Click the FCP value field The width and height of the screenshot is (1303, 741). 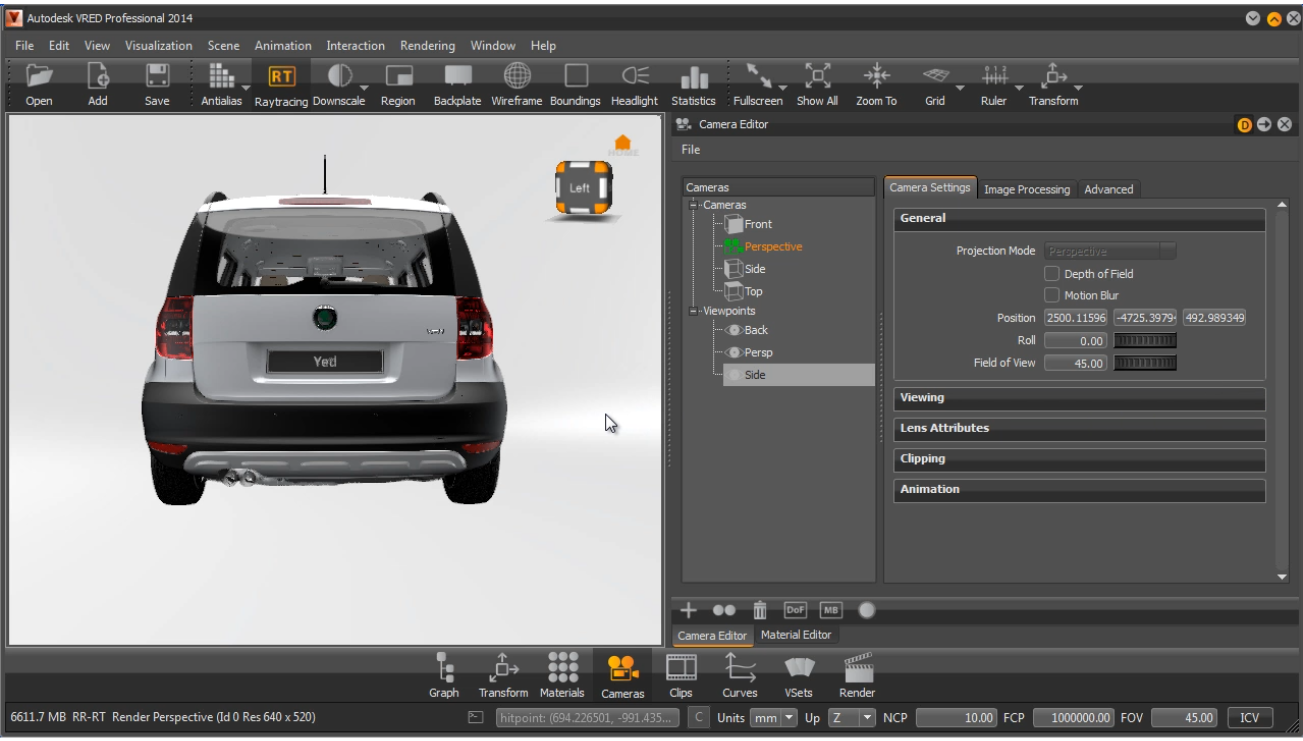point(1073,717)
